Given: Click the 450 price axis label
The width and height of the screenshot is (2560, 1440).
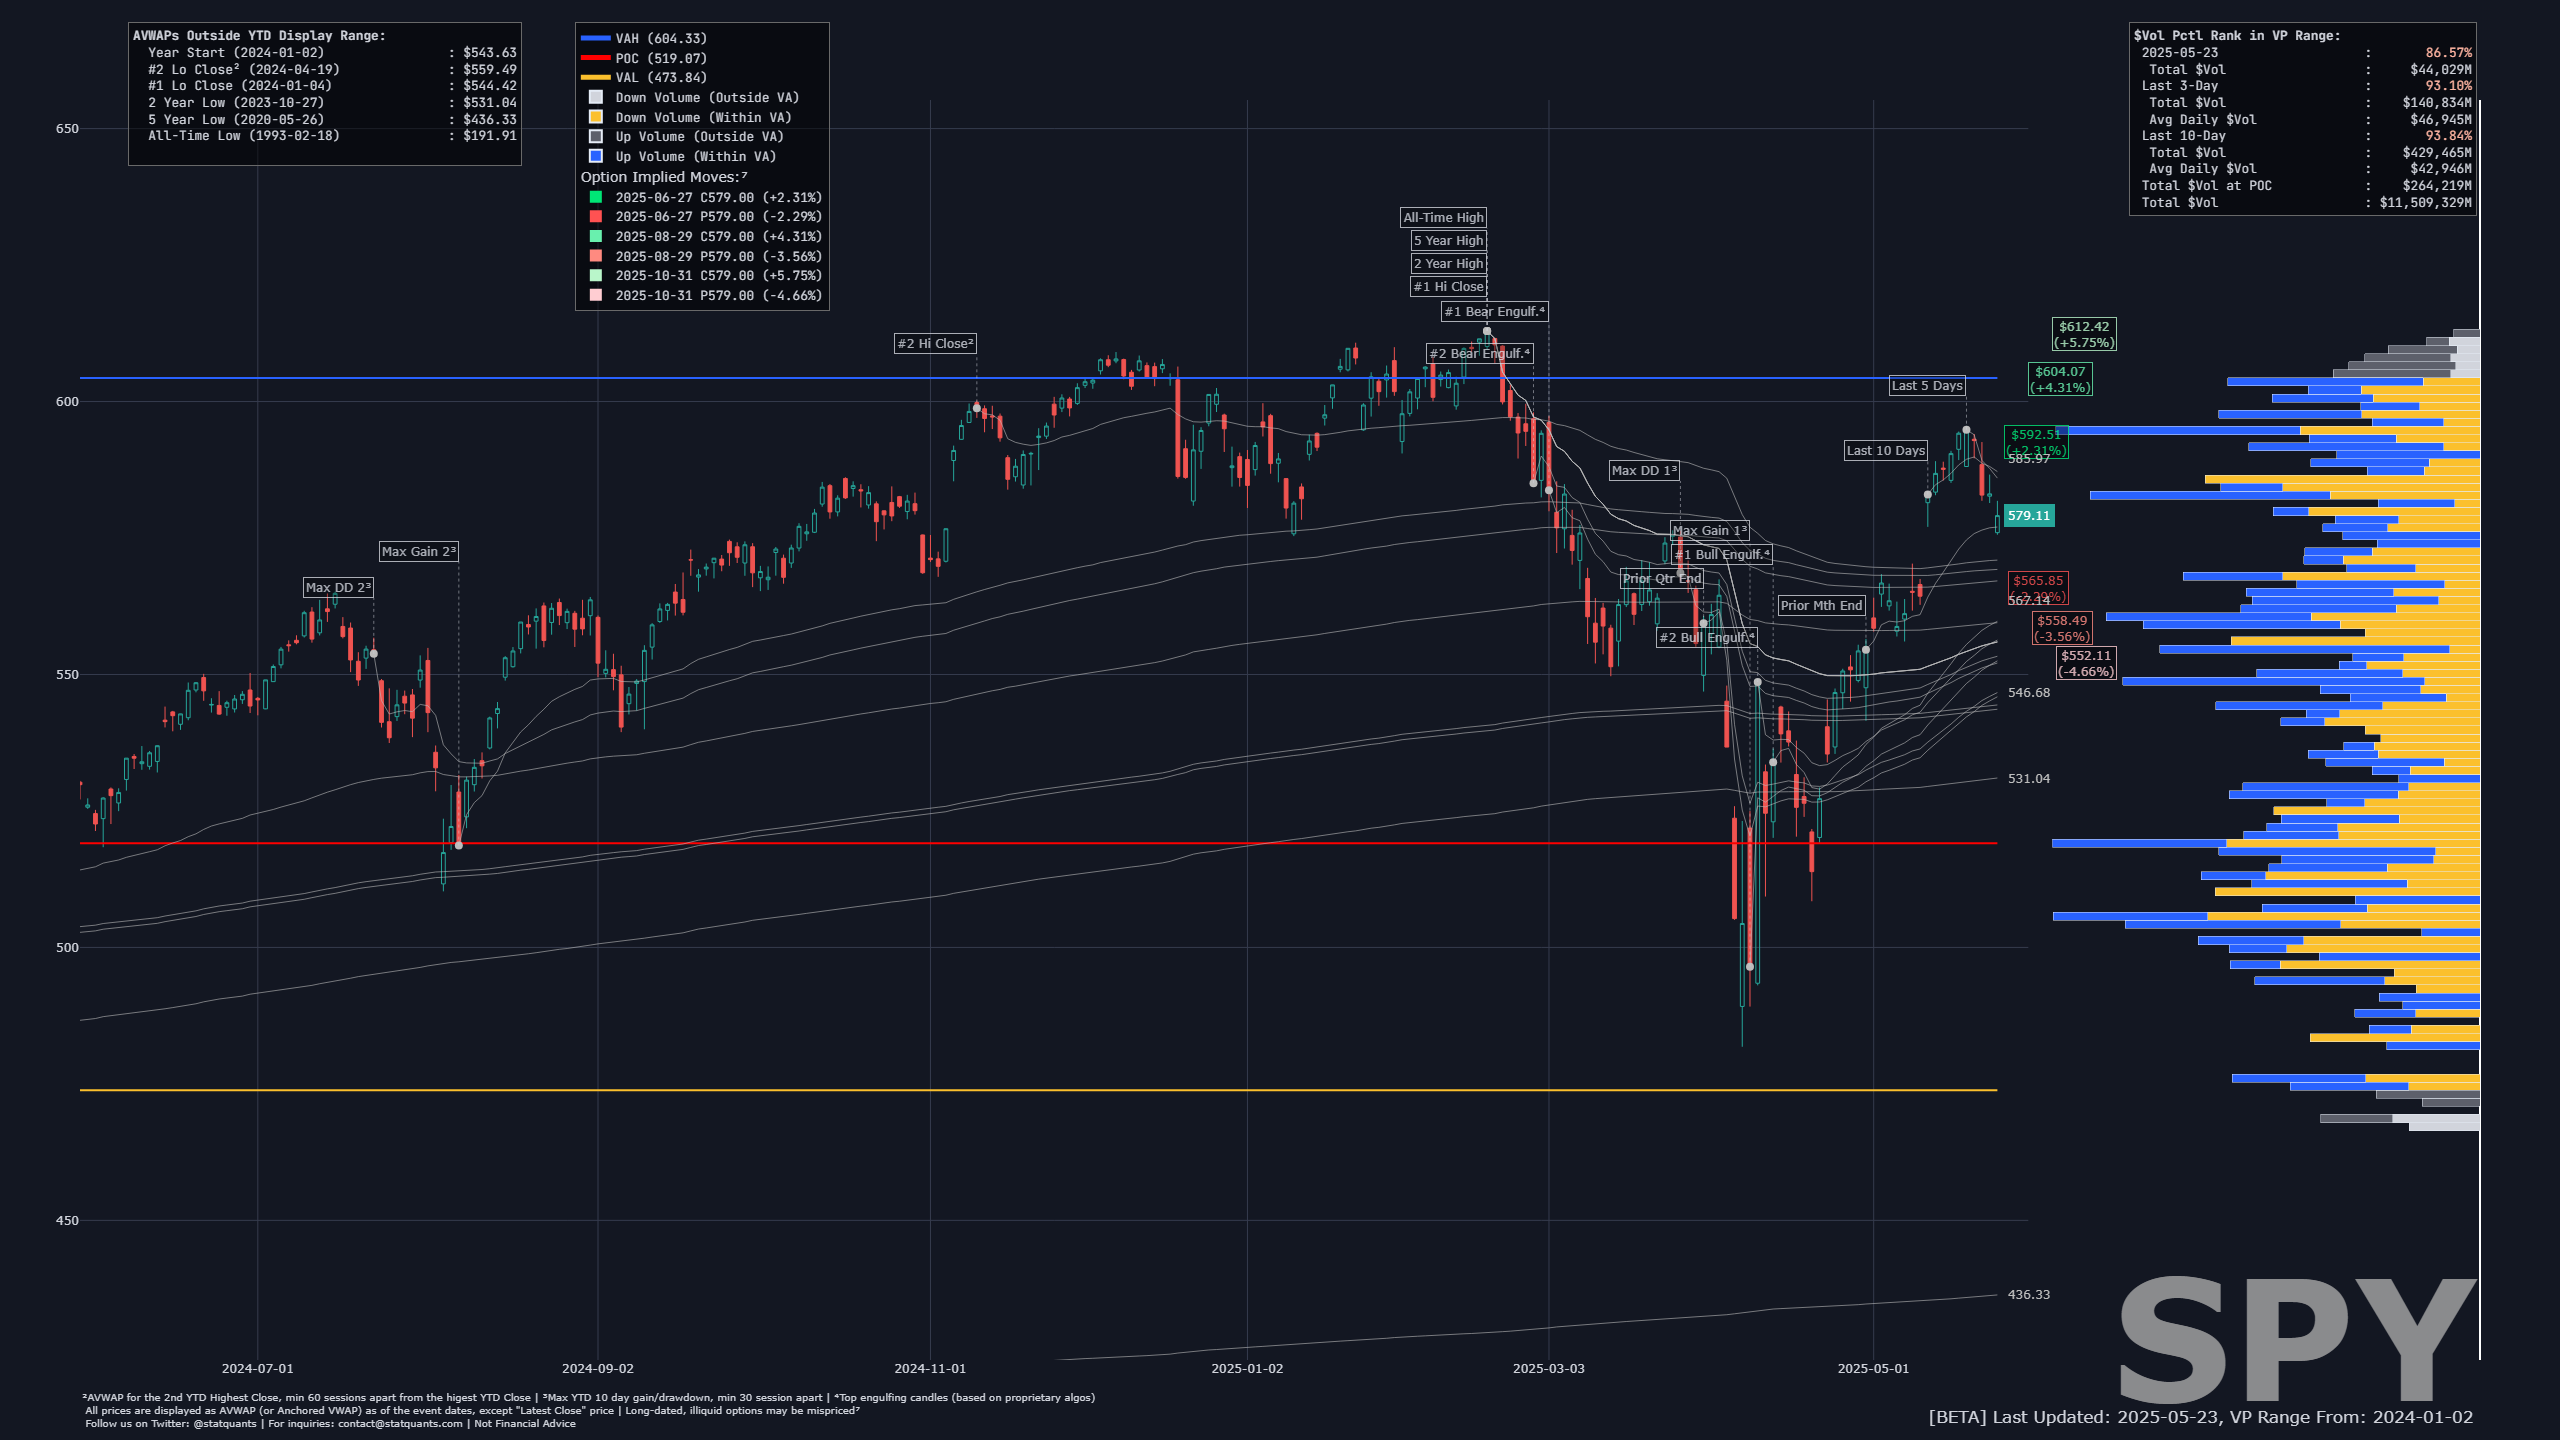Looking at the screenshot, I should [67, 1221].
